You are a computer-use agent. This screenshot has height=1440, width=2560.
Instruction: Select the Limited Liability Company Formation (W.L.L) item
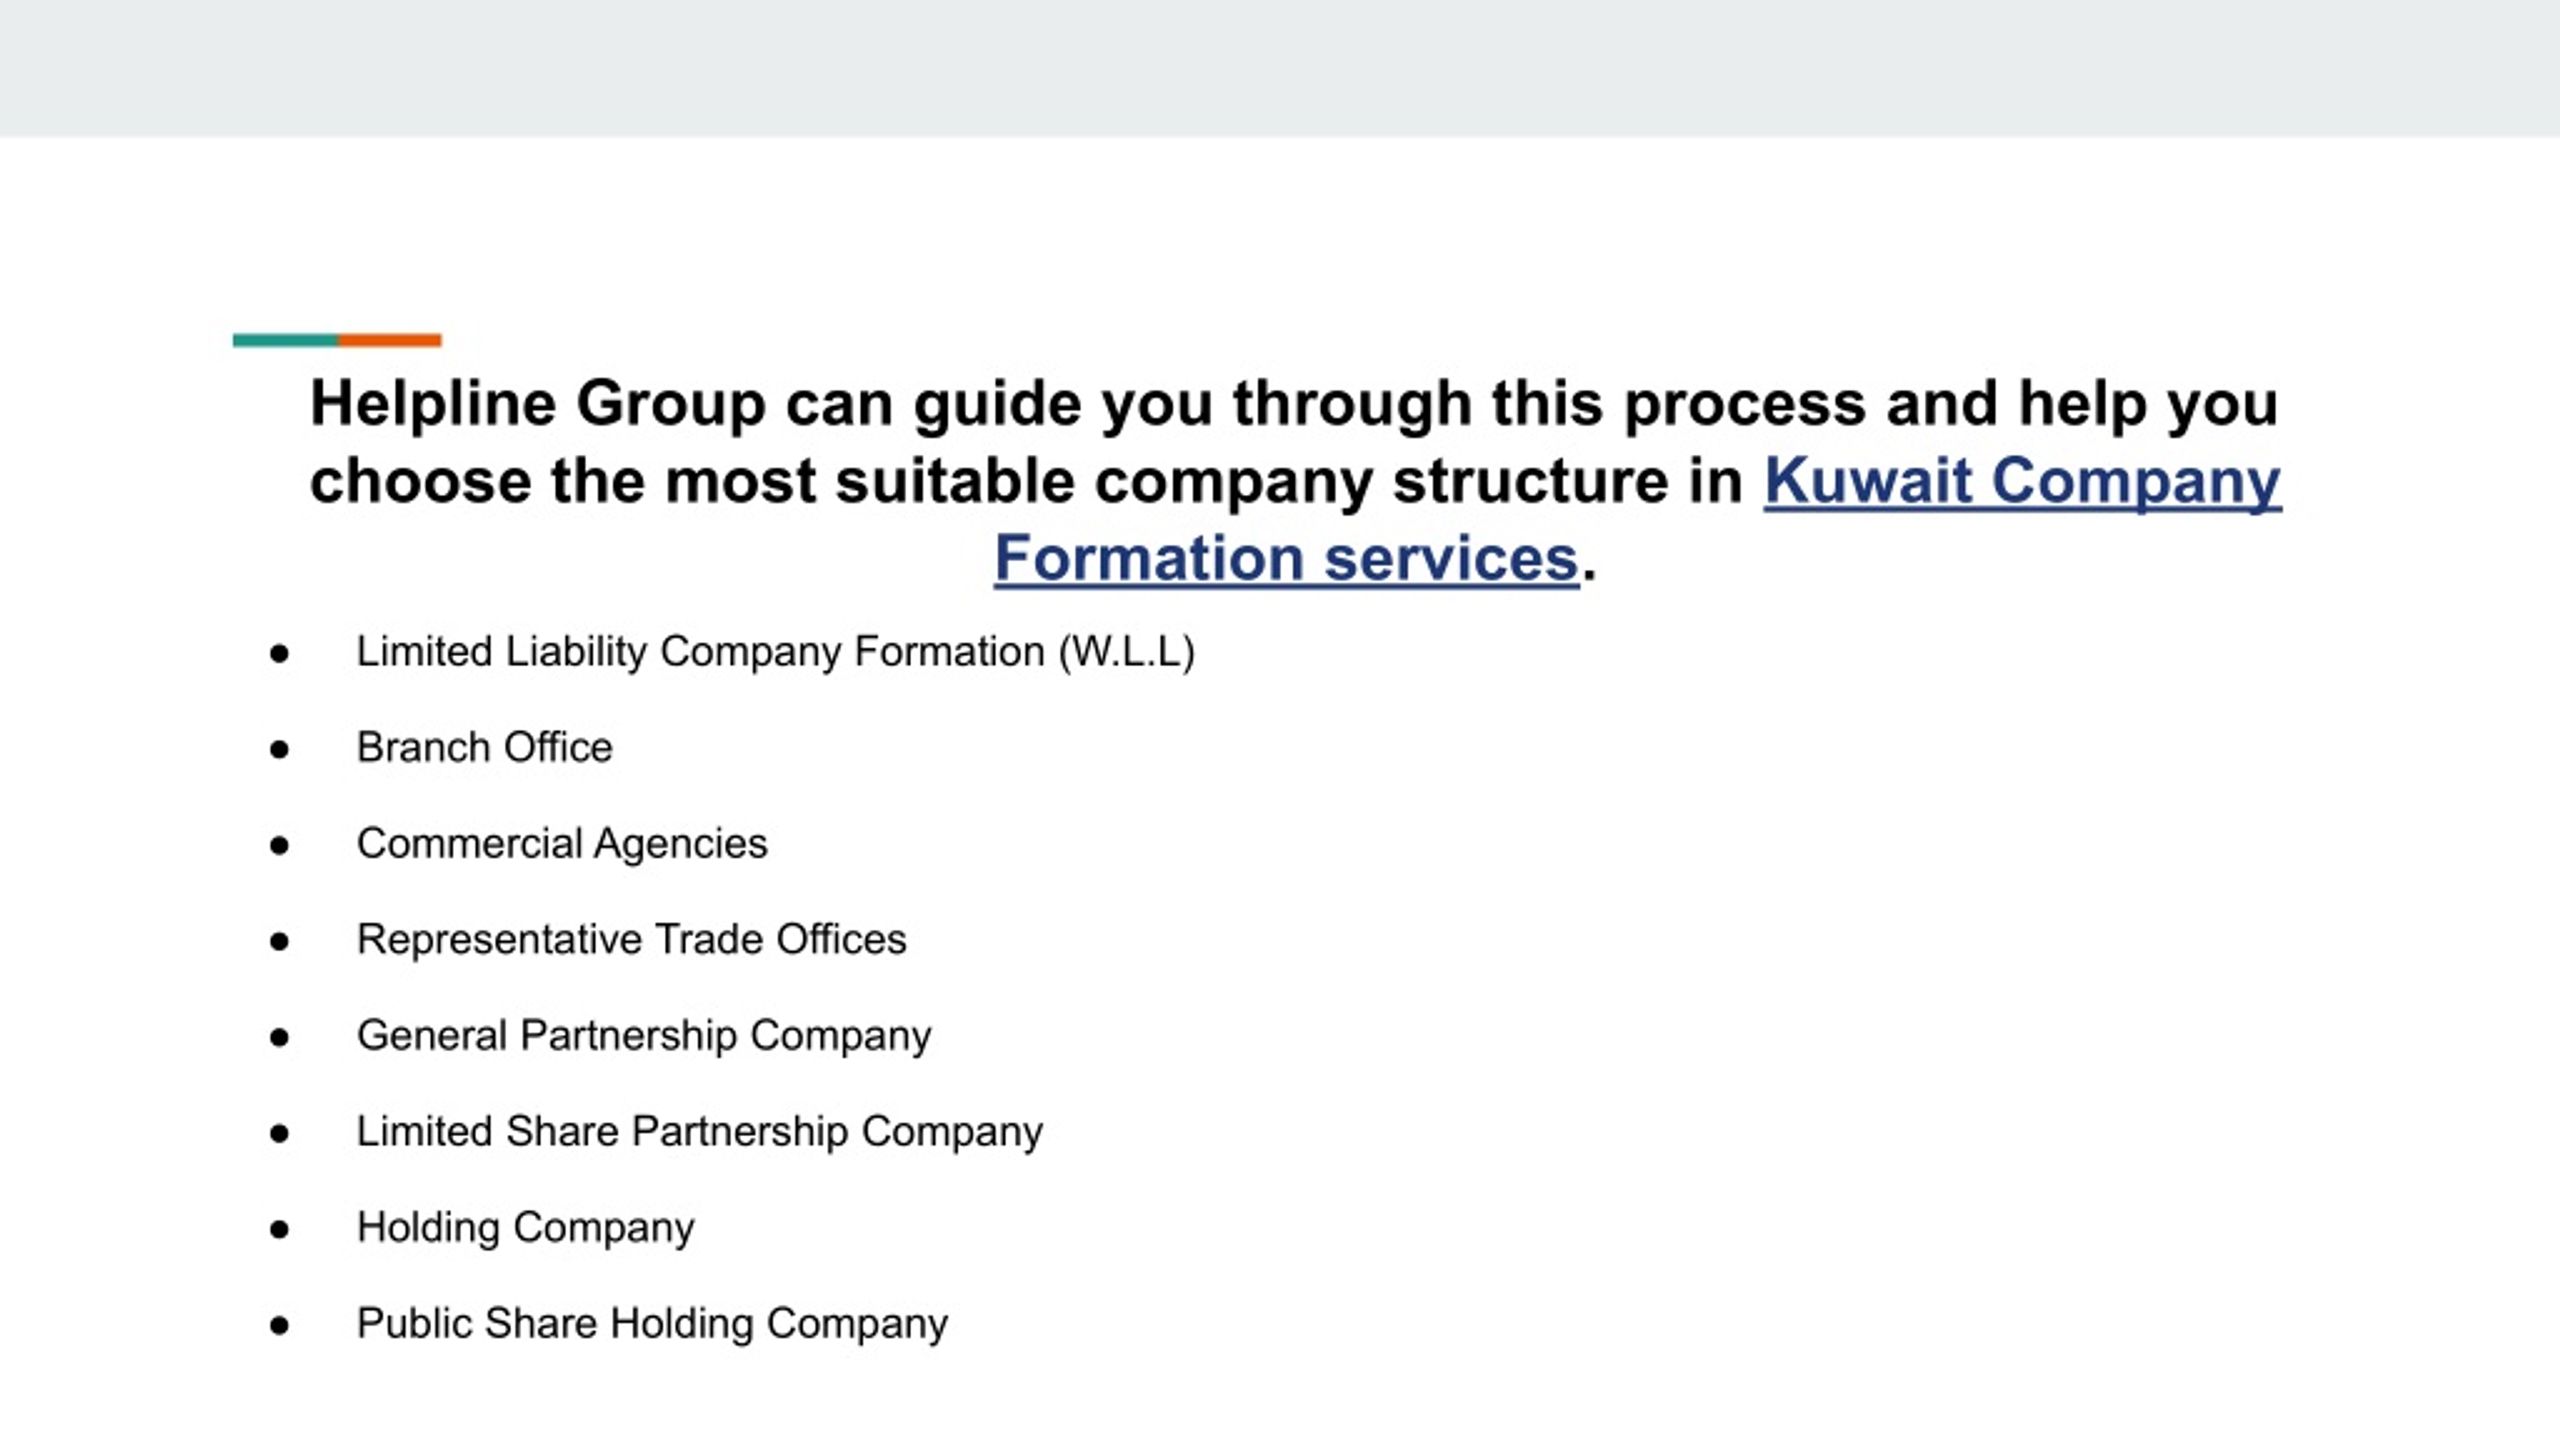tap(776, 652)
